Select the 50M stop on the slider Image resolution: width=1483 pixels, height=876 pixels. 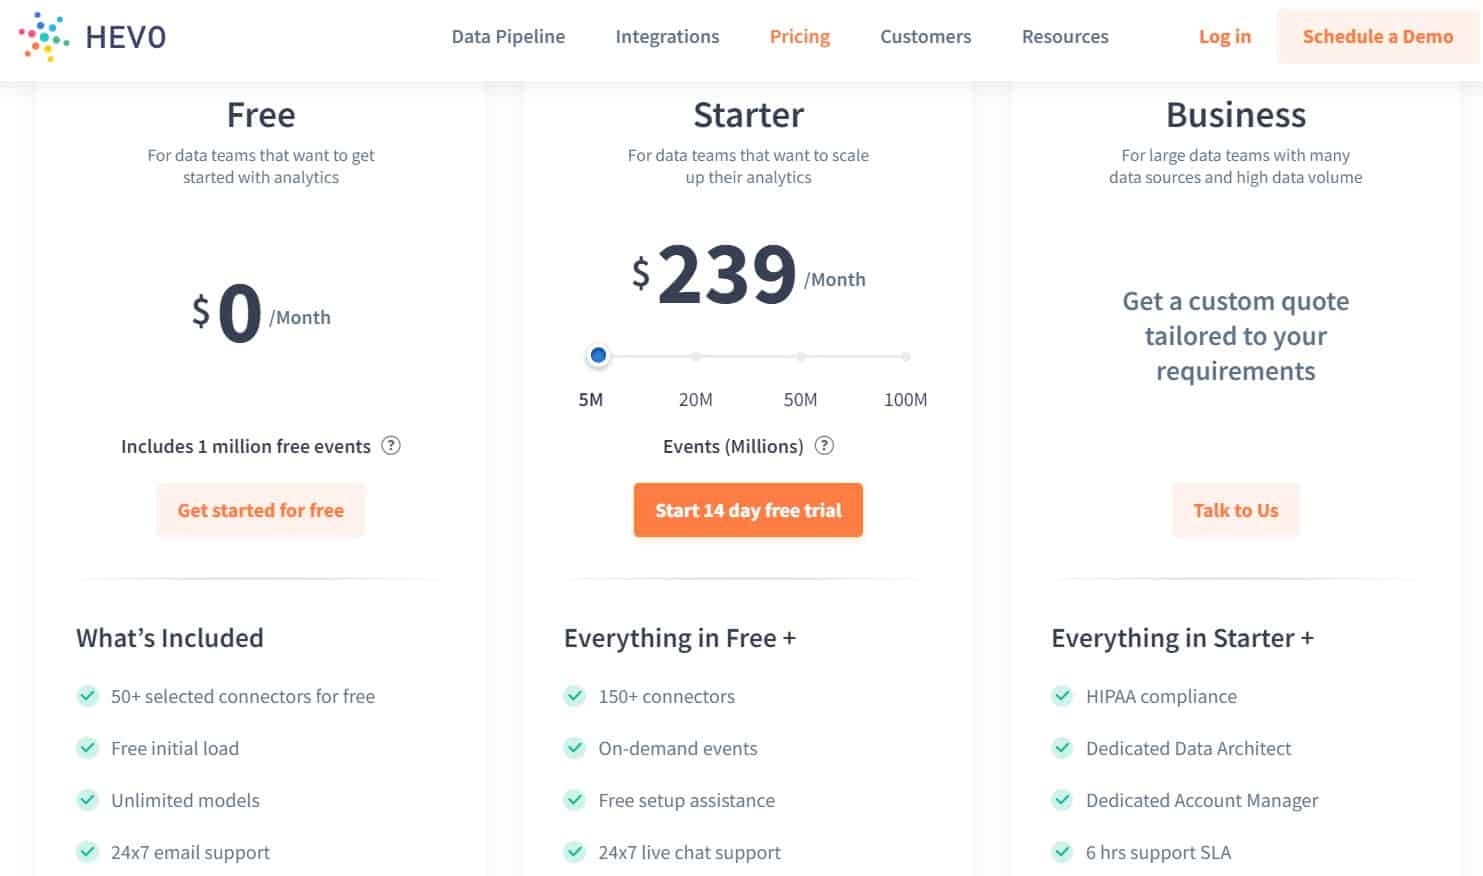[801, 356]
